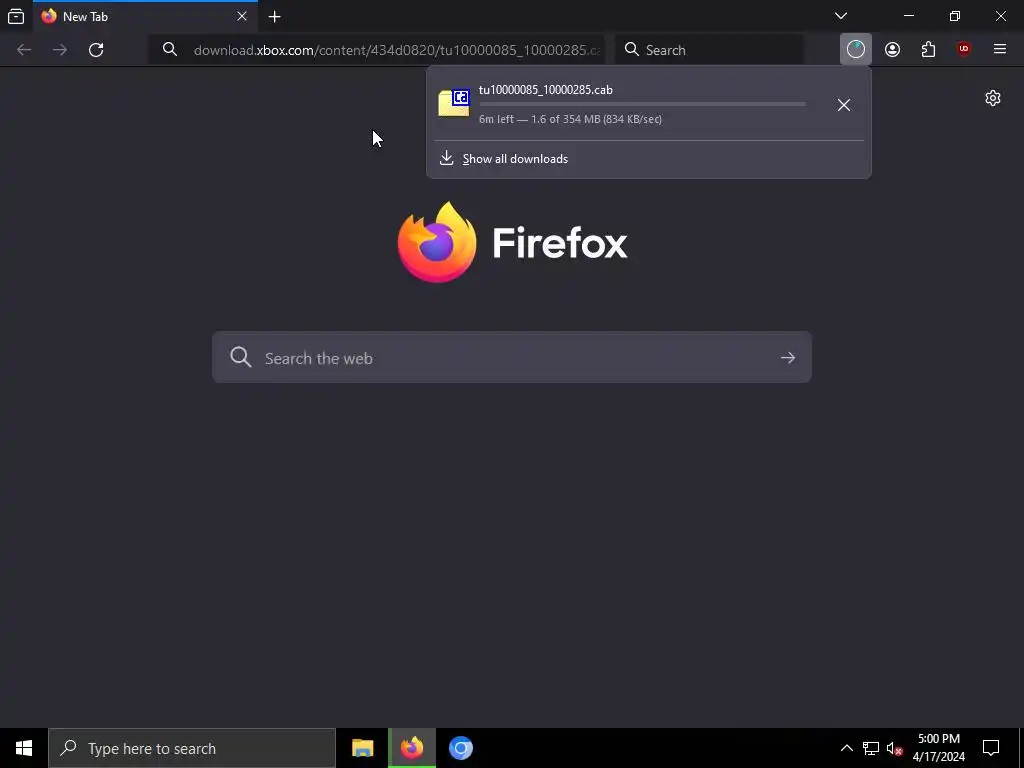Go back to previous page arrow
This screenshot has width=1024, height=768.
[24, 50]
